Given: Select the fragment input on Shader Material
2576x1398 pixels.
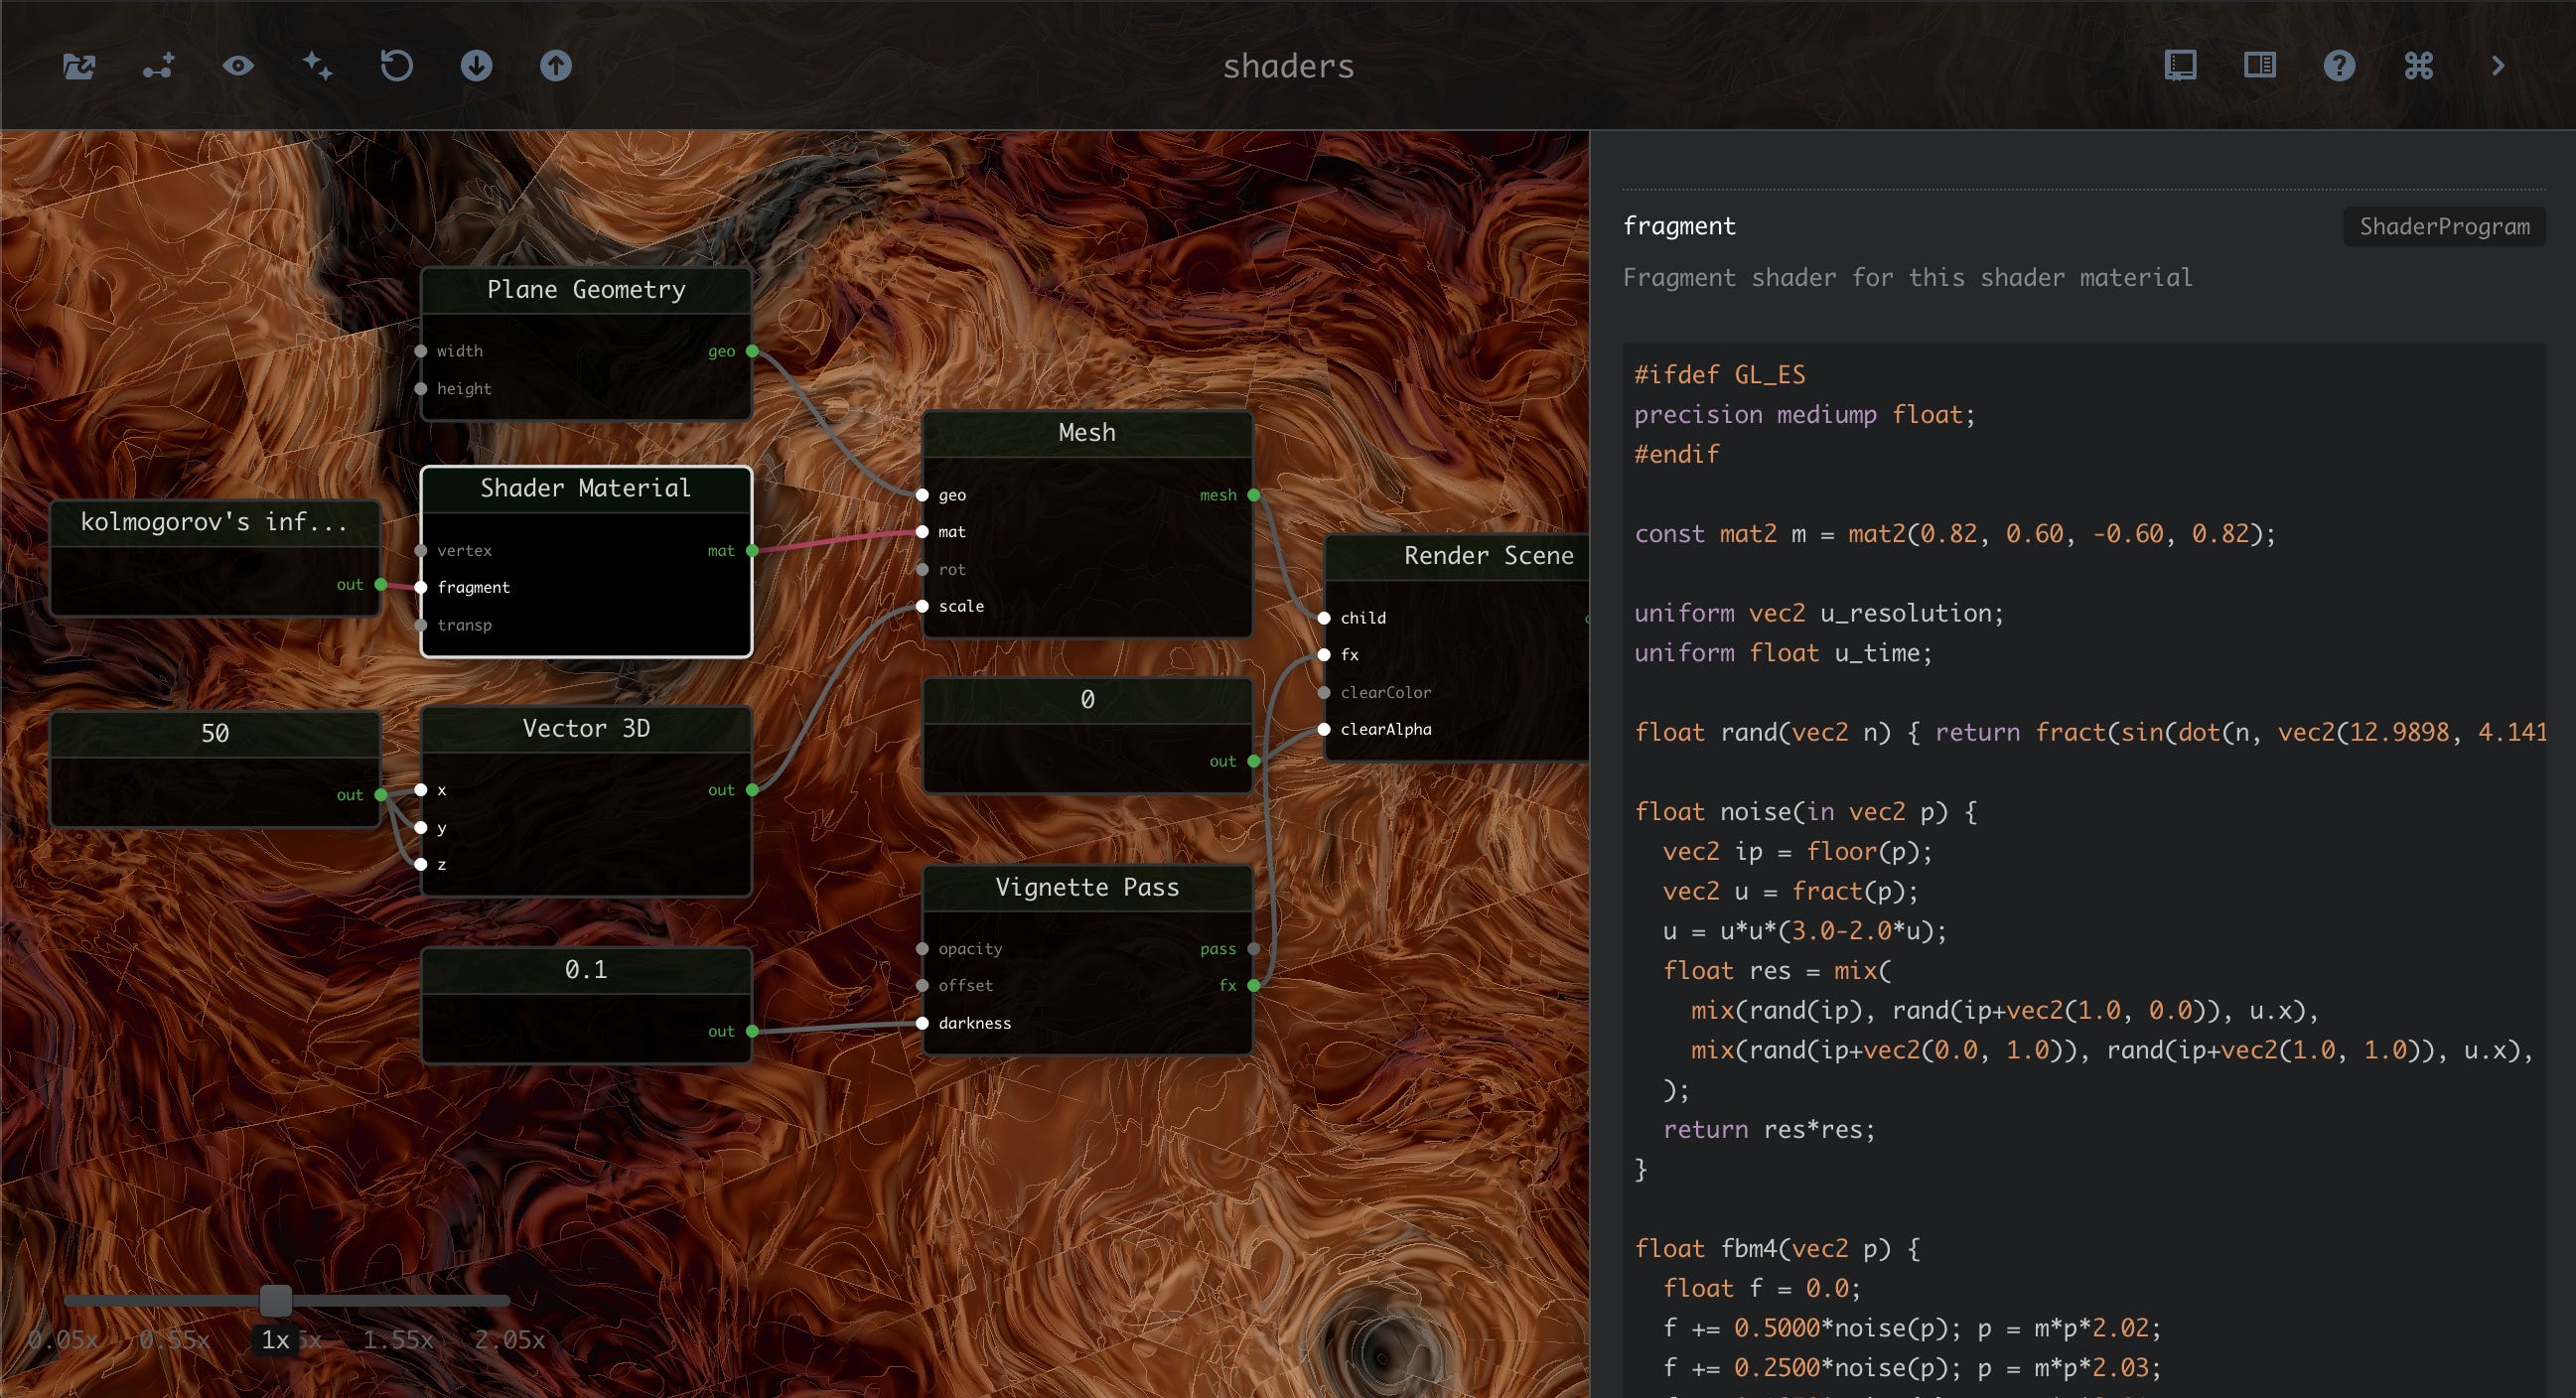Looking at the screenshot, I should 473,587.
